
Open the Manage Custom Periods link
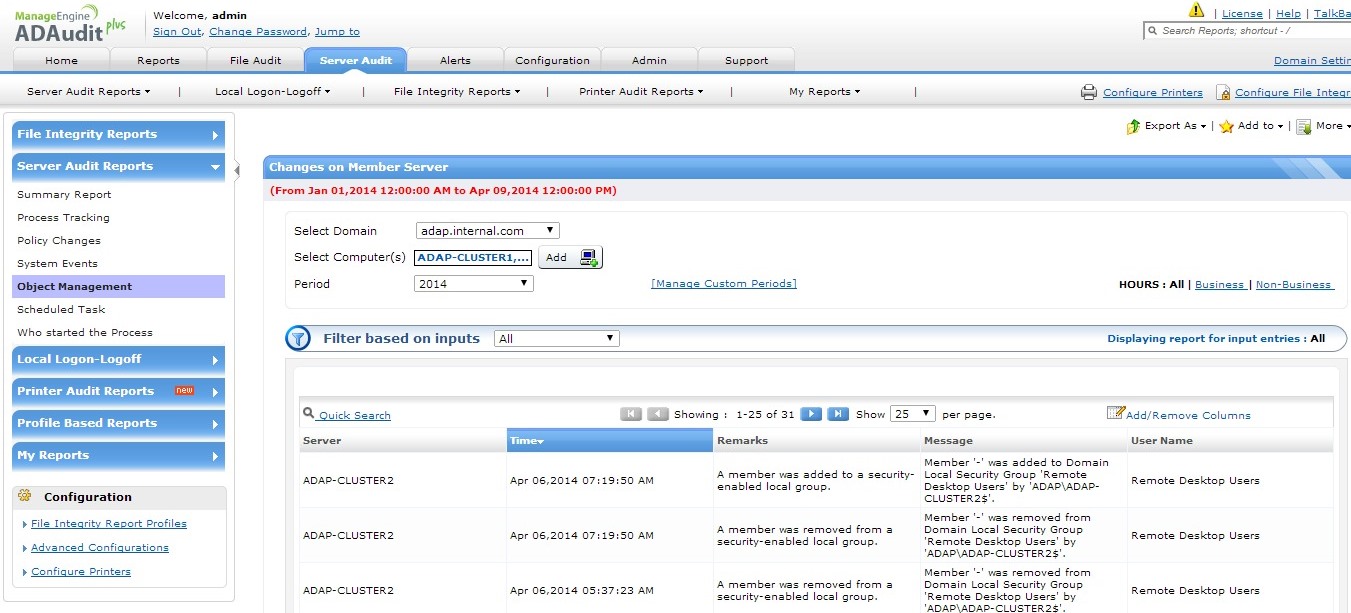723,284
